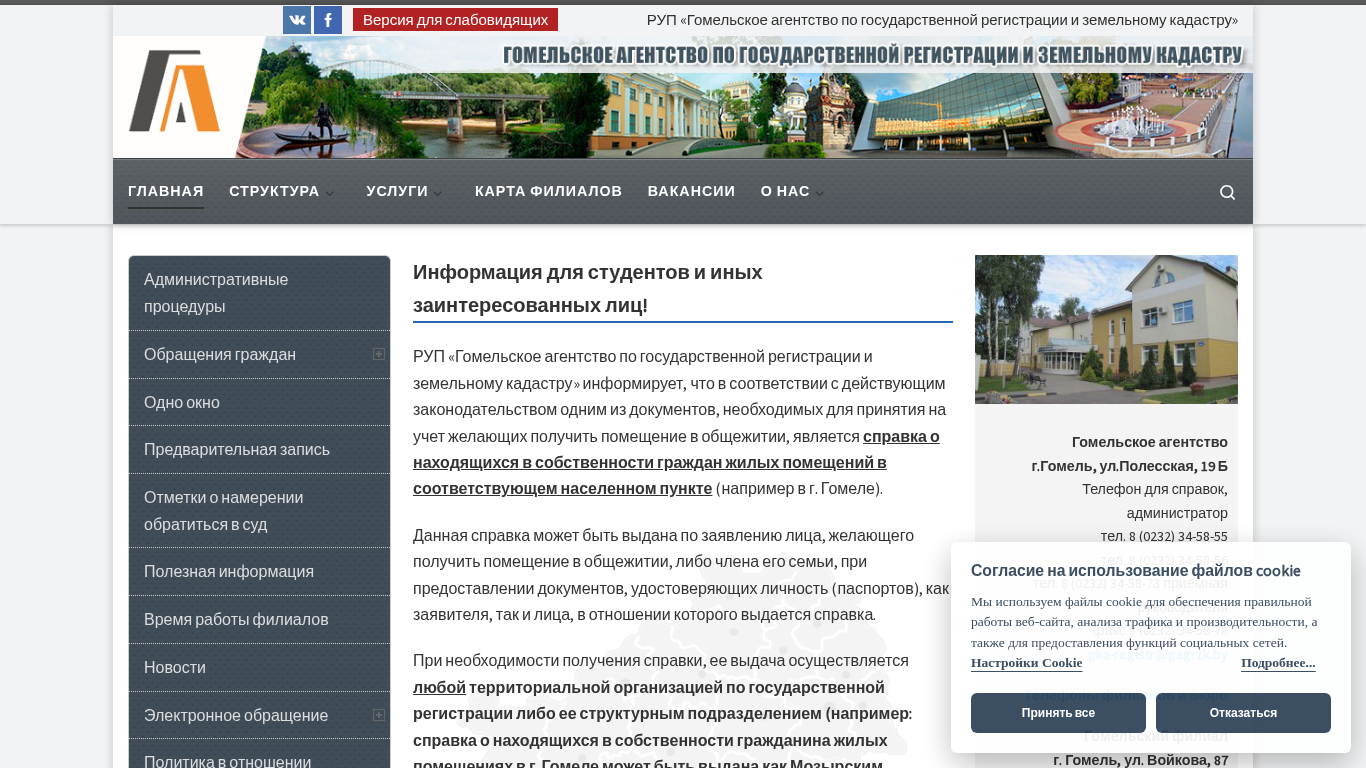The height and width of the screenshot is (768, 1366).
Task: Expand the 'Обращения граждан' plus icon
Action: click(x=379, y=354)
